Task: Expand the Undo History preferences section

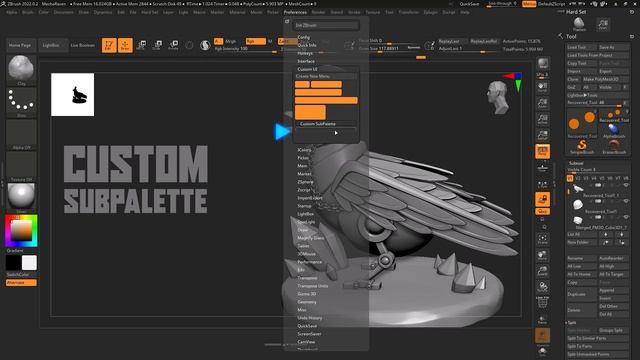Action: pyautogui.click(x=310, y=318)
